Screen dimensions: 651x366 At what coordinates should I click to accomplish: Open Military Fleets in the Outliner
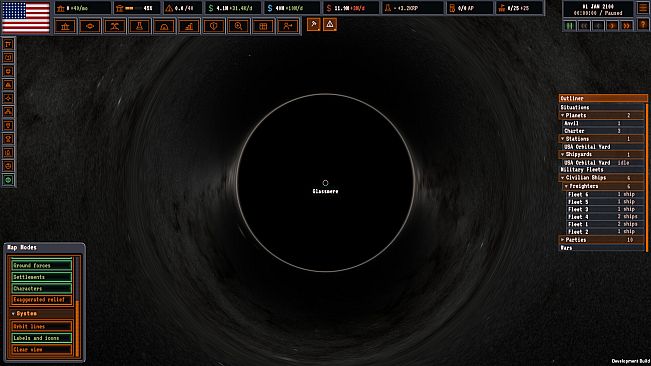point(602,170)
